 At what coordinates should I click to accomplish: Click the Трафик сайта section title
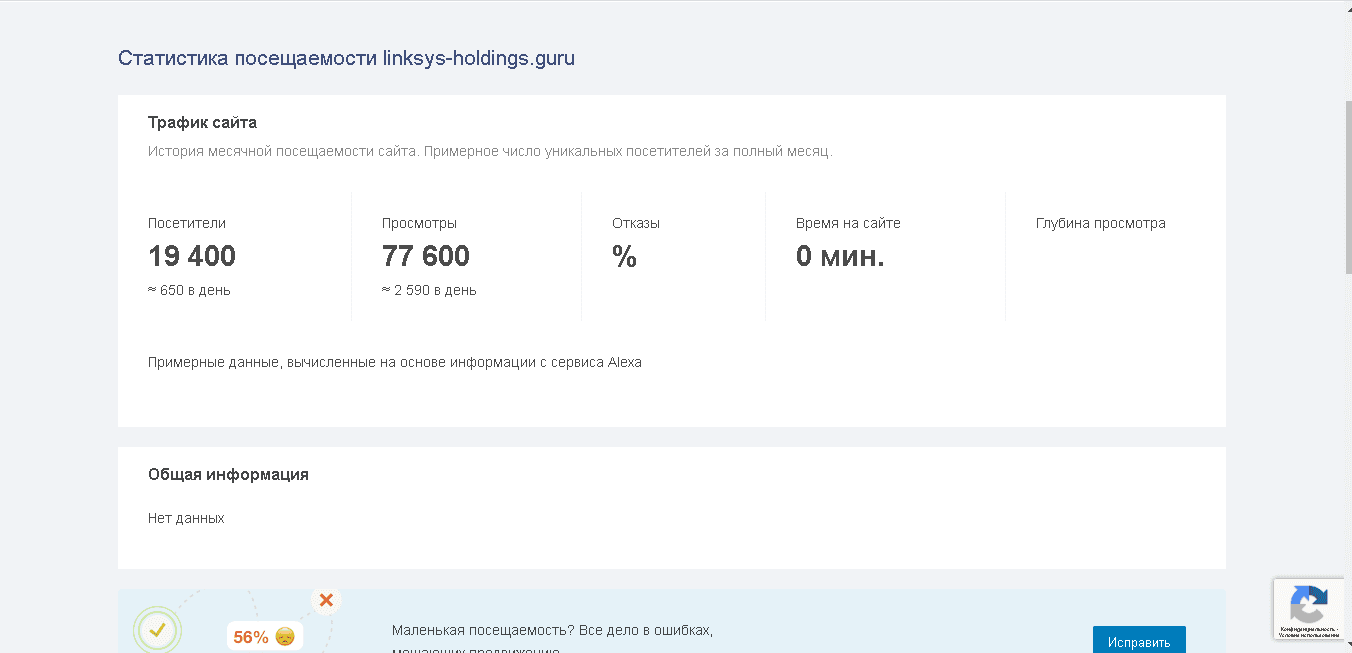point(201,122)
